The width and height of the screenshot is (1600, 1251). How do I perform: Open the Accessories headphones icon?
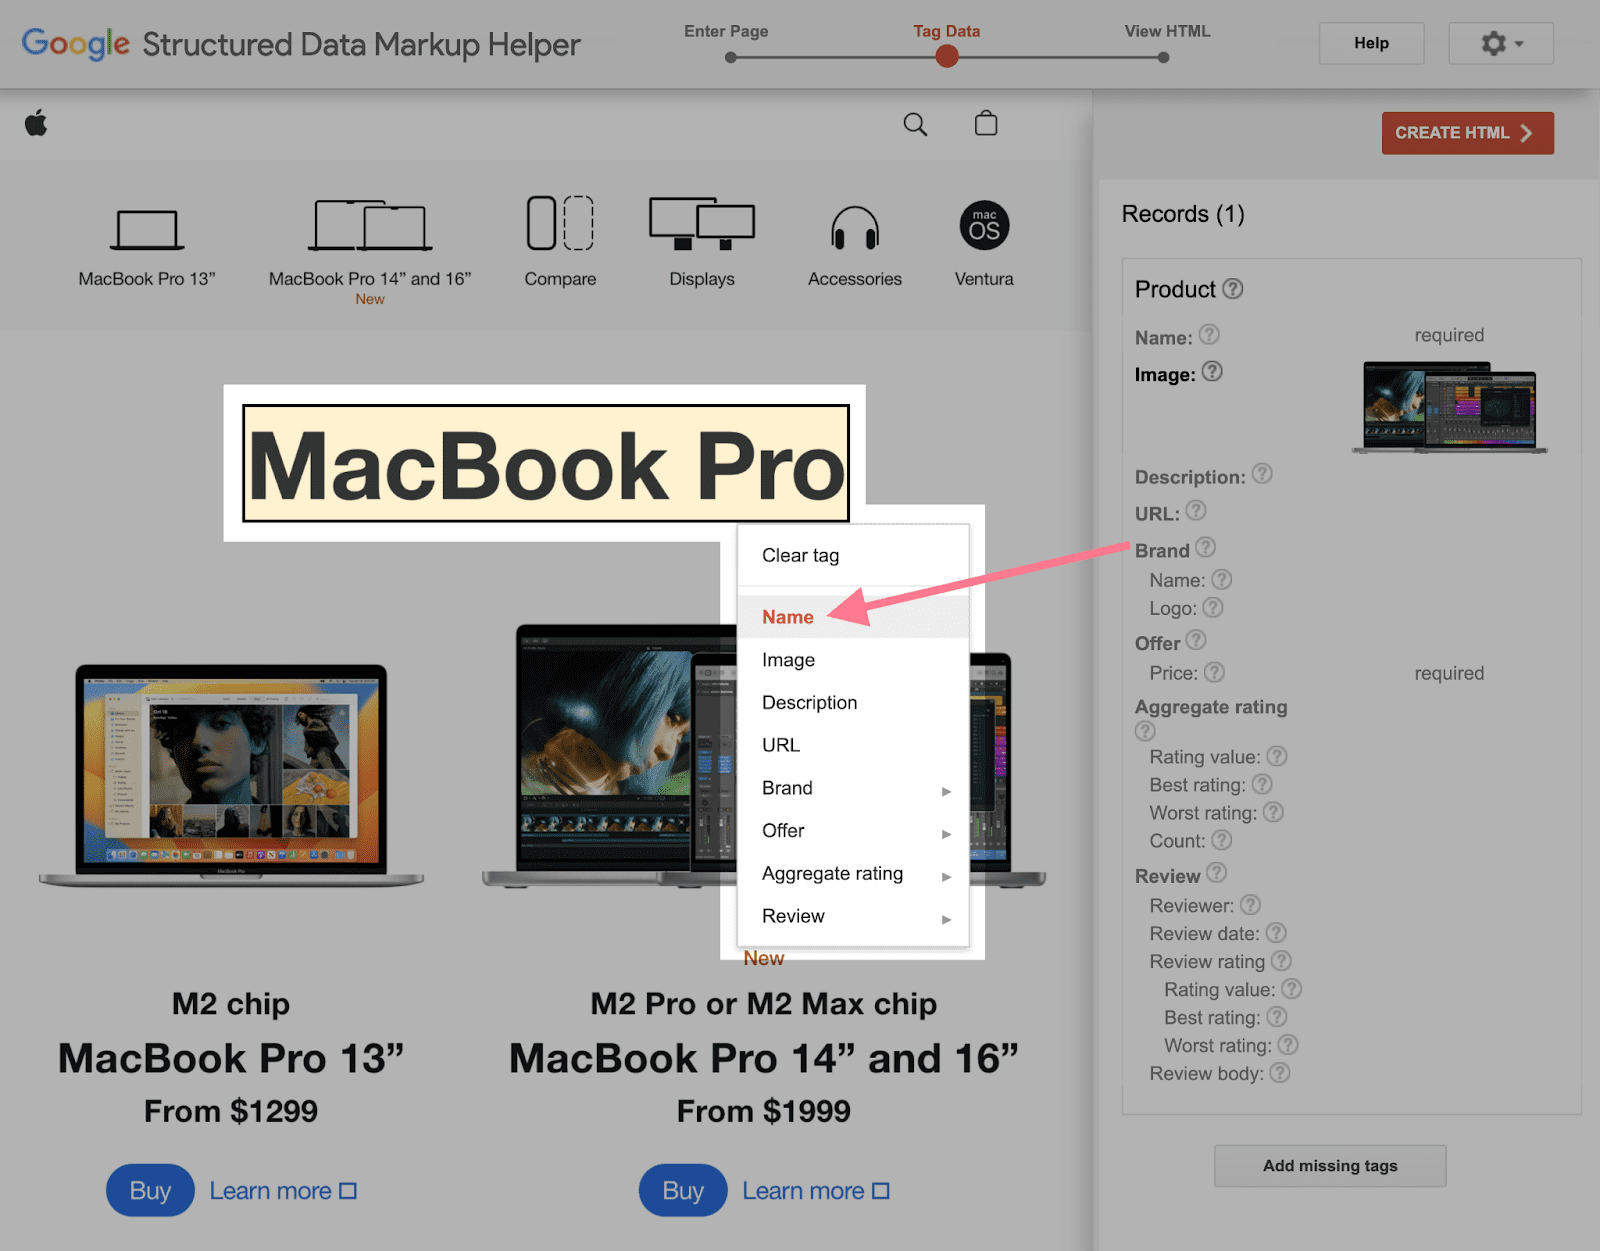click(x=855, y=227)
